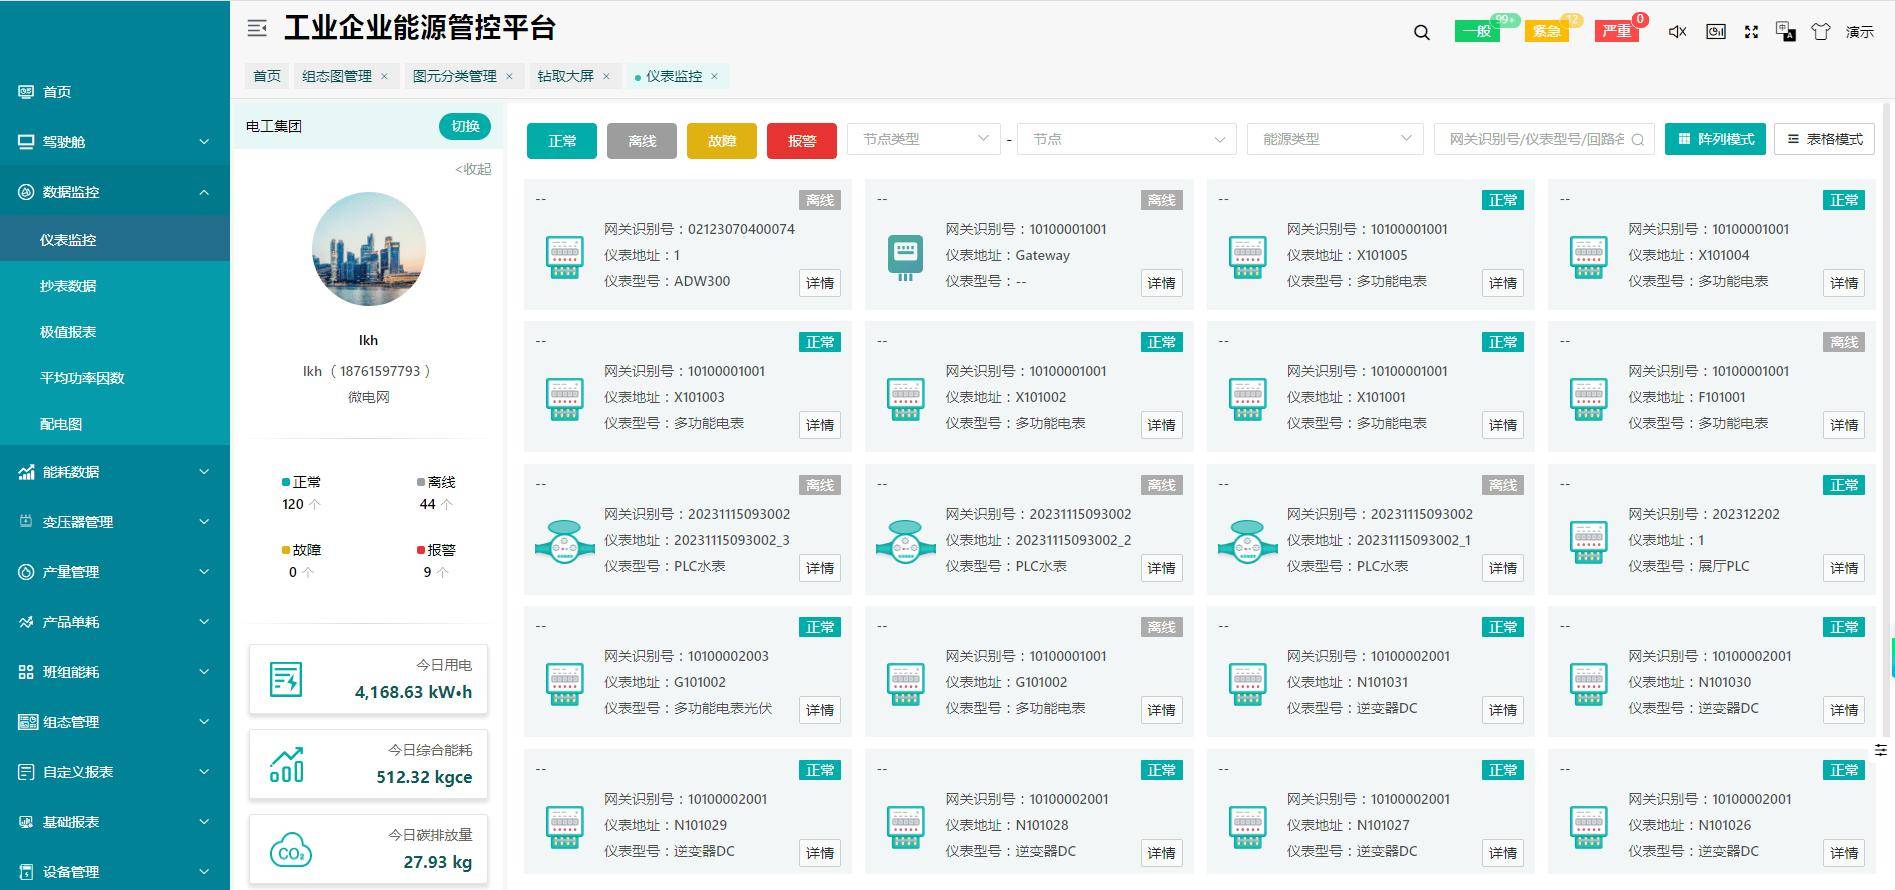
Task: Click the gateway device icon on the Gateway card
Action: (x=905, y=257)
